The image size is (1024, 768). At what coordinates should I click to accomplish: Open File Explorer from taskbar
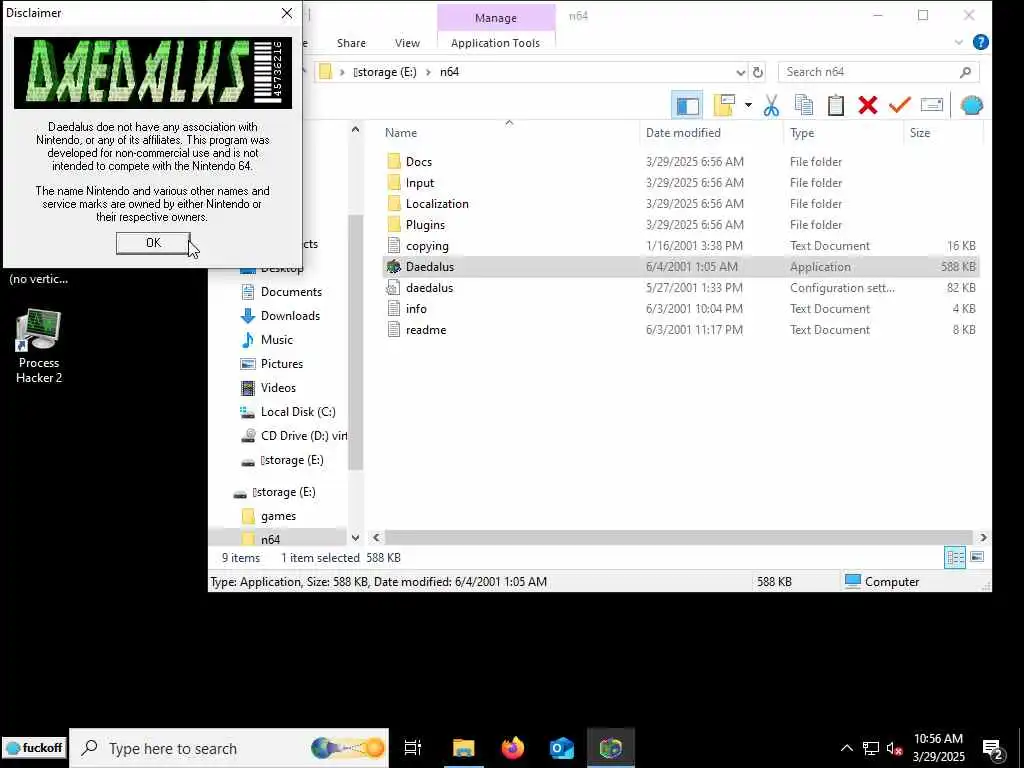(x=464, y=748)
